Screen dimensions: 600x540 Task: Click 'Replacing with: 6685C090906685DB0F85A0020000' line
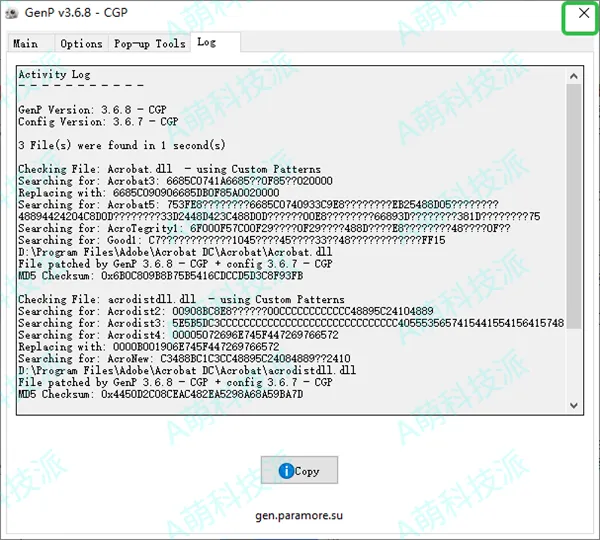point(149,193)
